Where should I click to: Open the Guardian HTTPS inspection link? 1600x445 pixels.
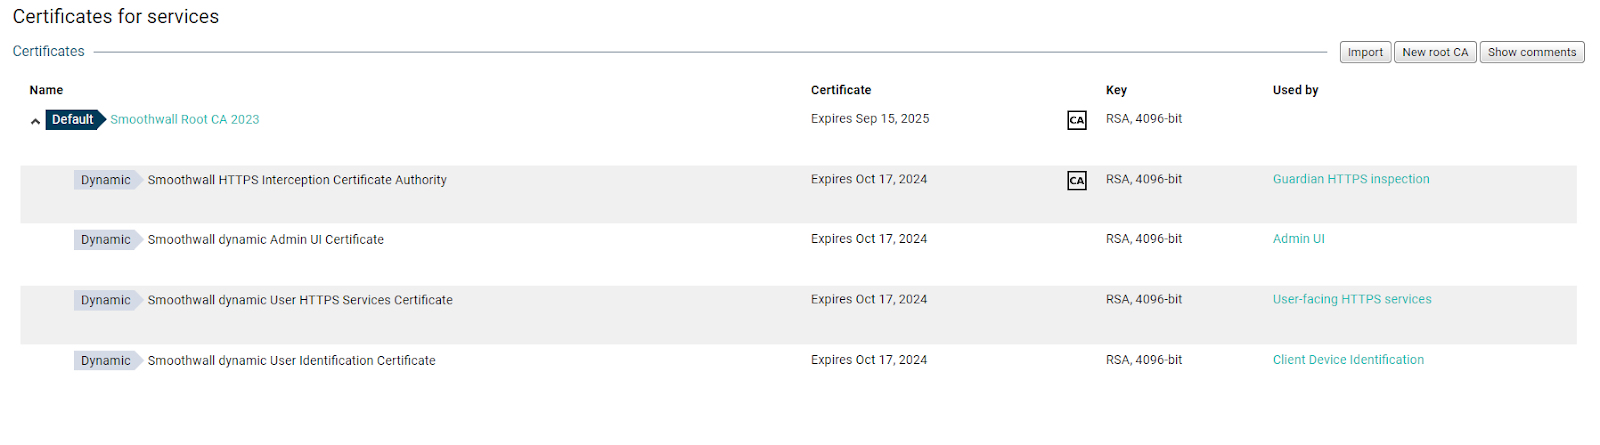[1350, 180]
